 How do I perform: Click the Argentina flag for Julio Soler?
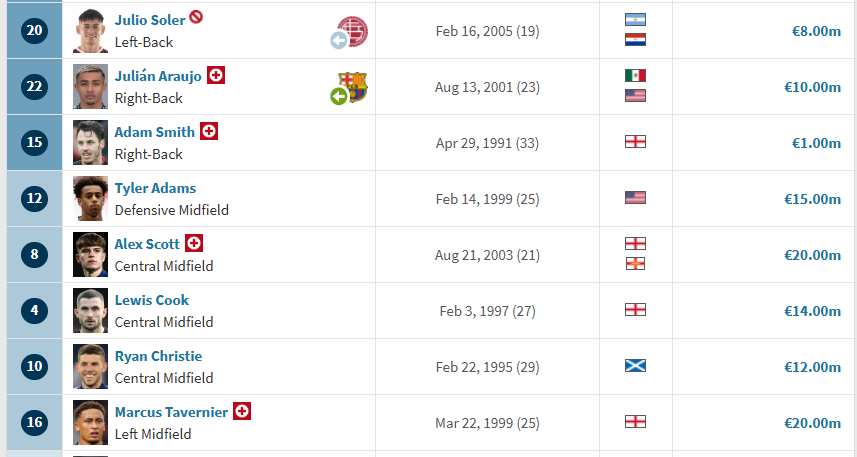coord(635,20)
